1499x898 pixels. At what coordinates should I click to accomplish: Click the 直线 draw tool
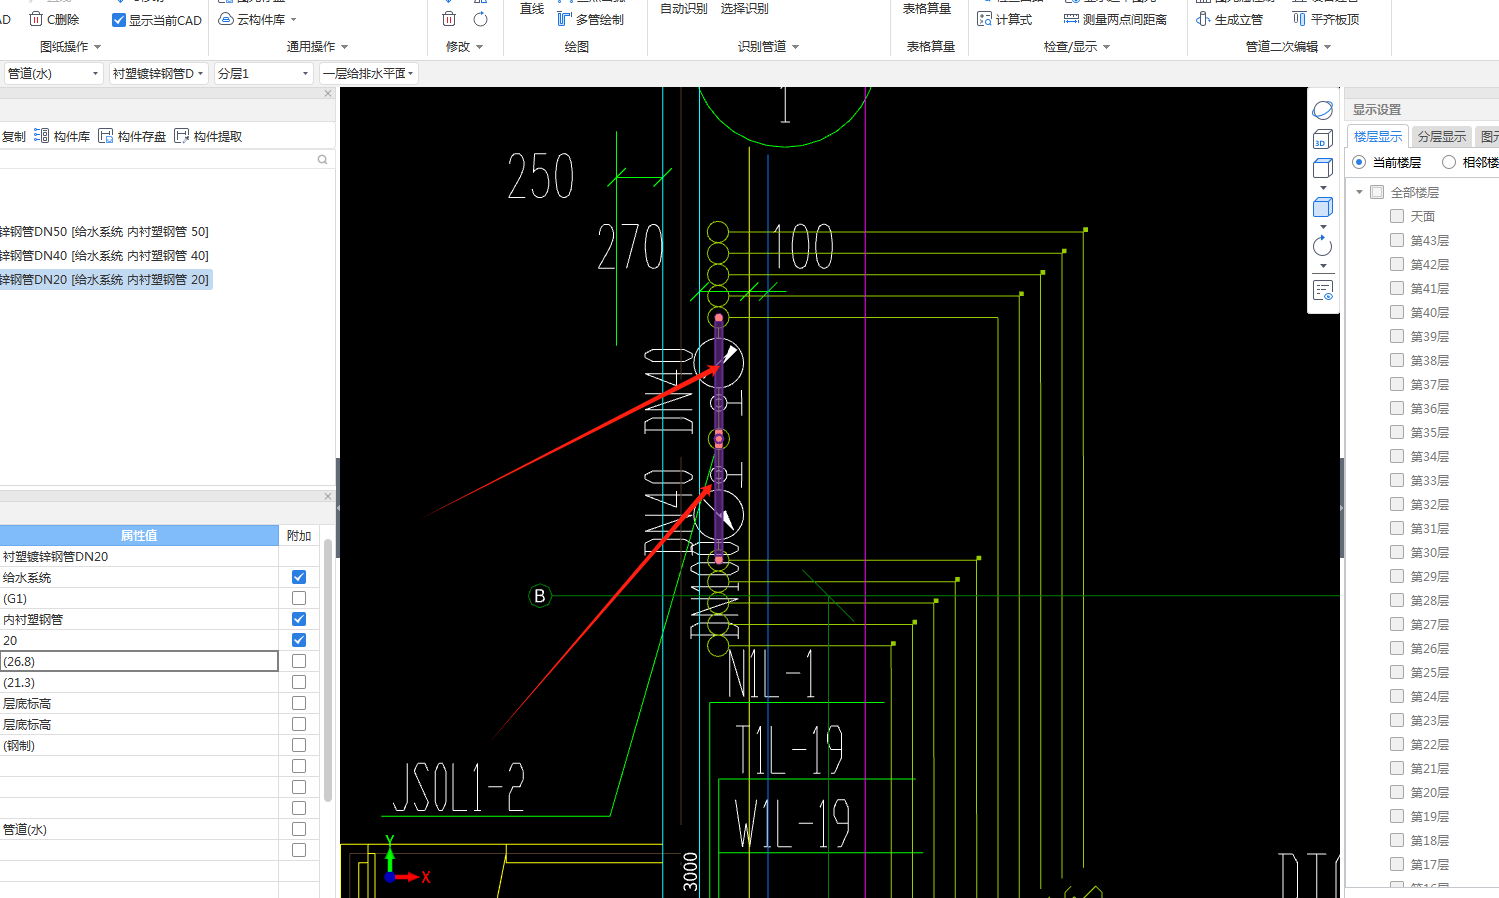(x=532, y=8)
